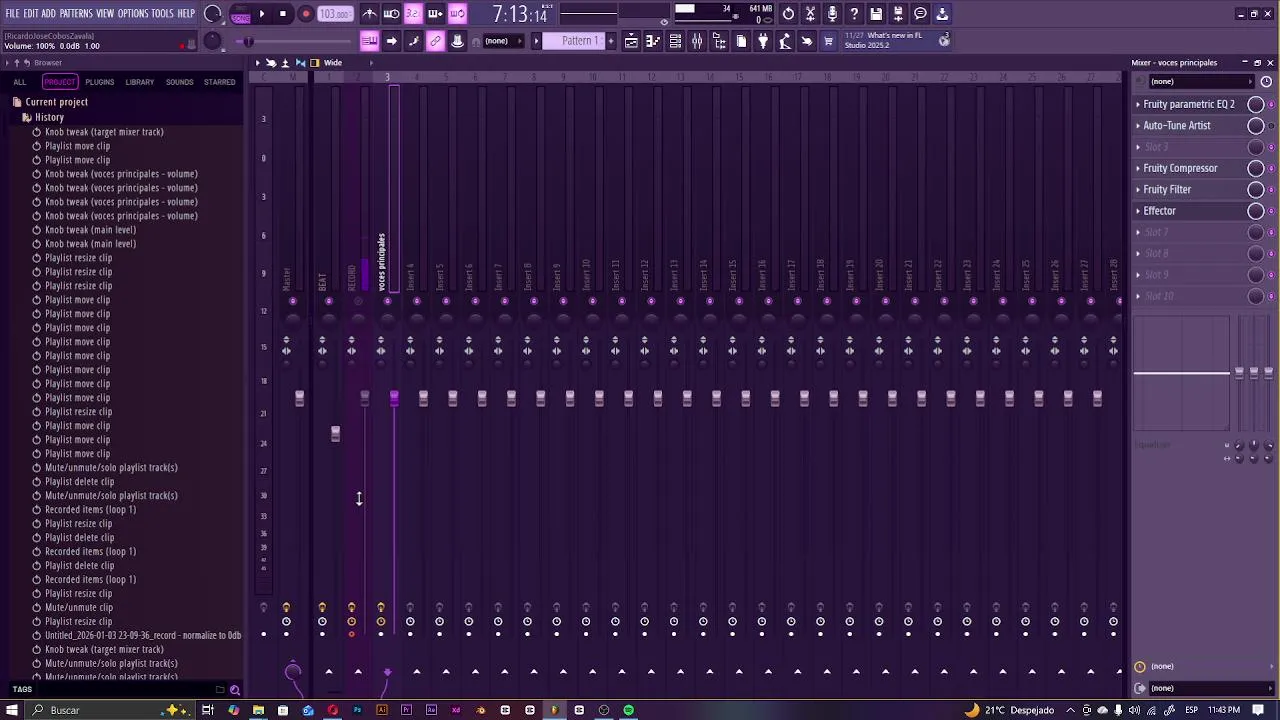Viewport: 1280px width, 720px height.
Task: Click the browser search magnifier icon
Action: [x=235, y=689]
